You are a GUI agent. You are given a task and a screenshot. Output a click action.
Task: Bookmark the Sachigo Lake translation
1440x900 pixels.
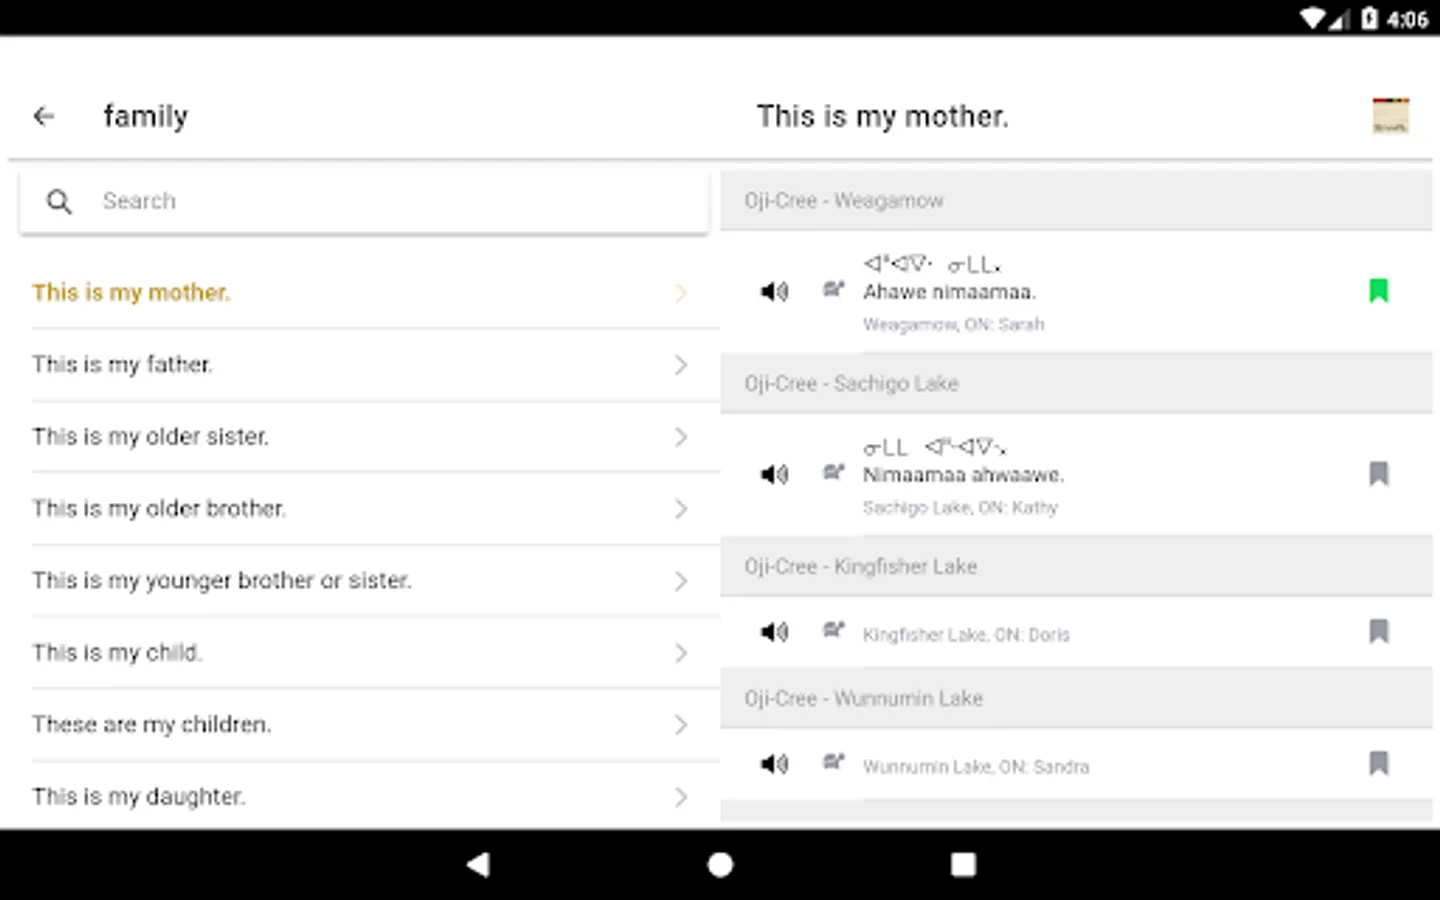click(1378, 473)
